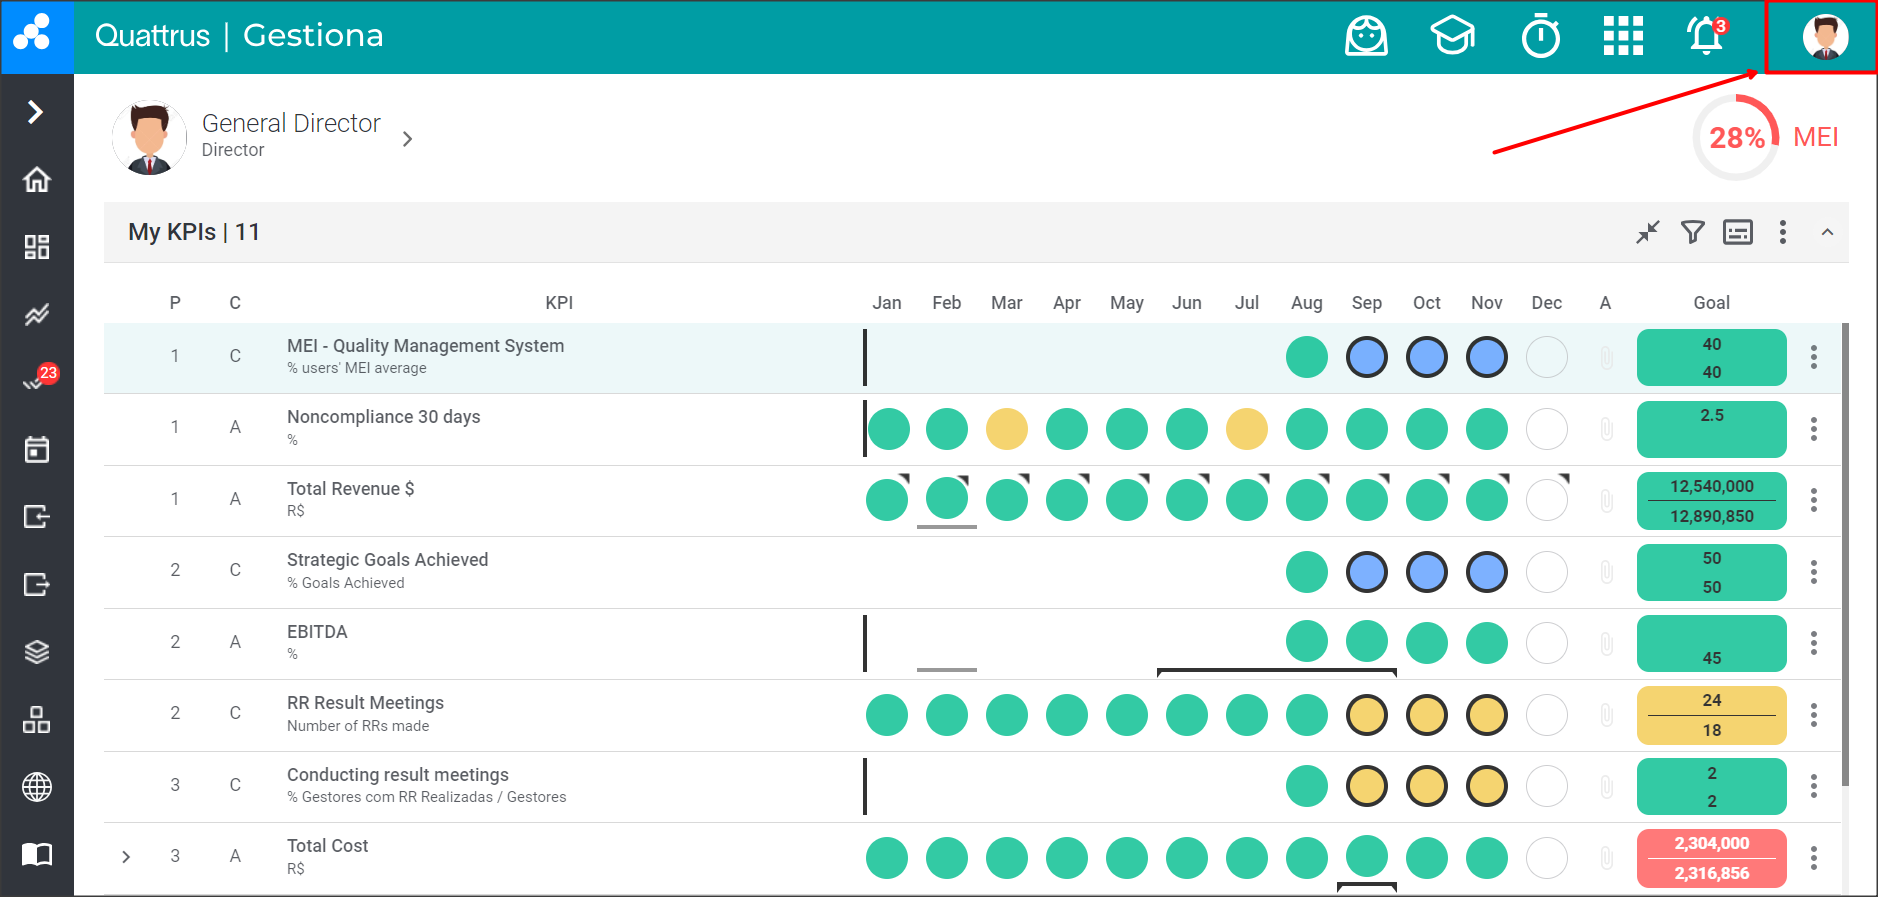1878x897 pixels.
Task: Click the graduation cap training icon
Action: pyautogui.click(x=1452, y=37)
